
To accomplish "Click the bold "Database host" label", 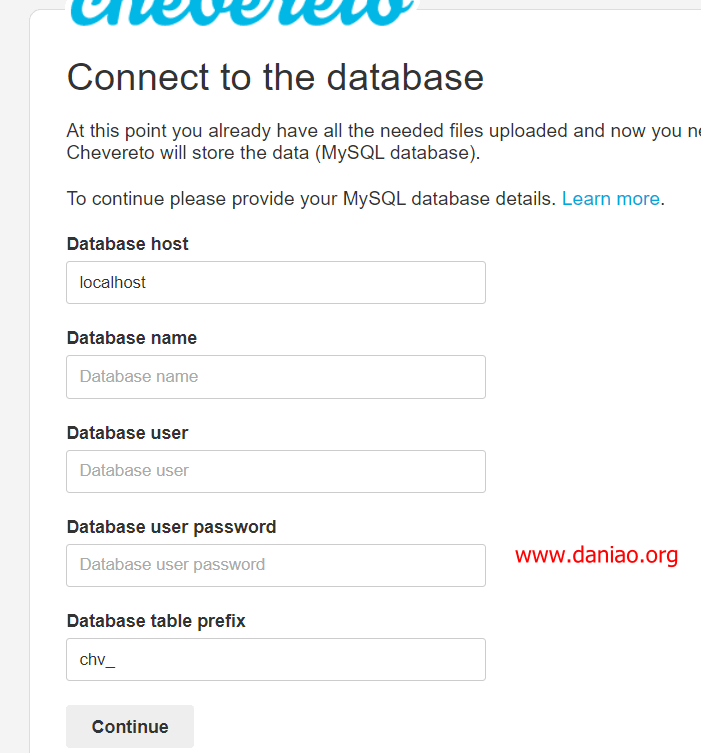I will [128, 244].
